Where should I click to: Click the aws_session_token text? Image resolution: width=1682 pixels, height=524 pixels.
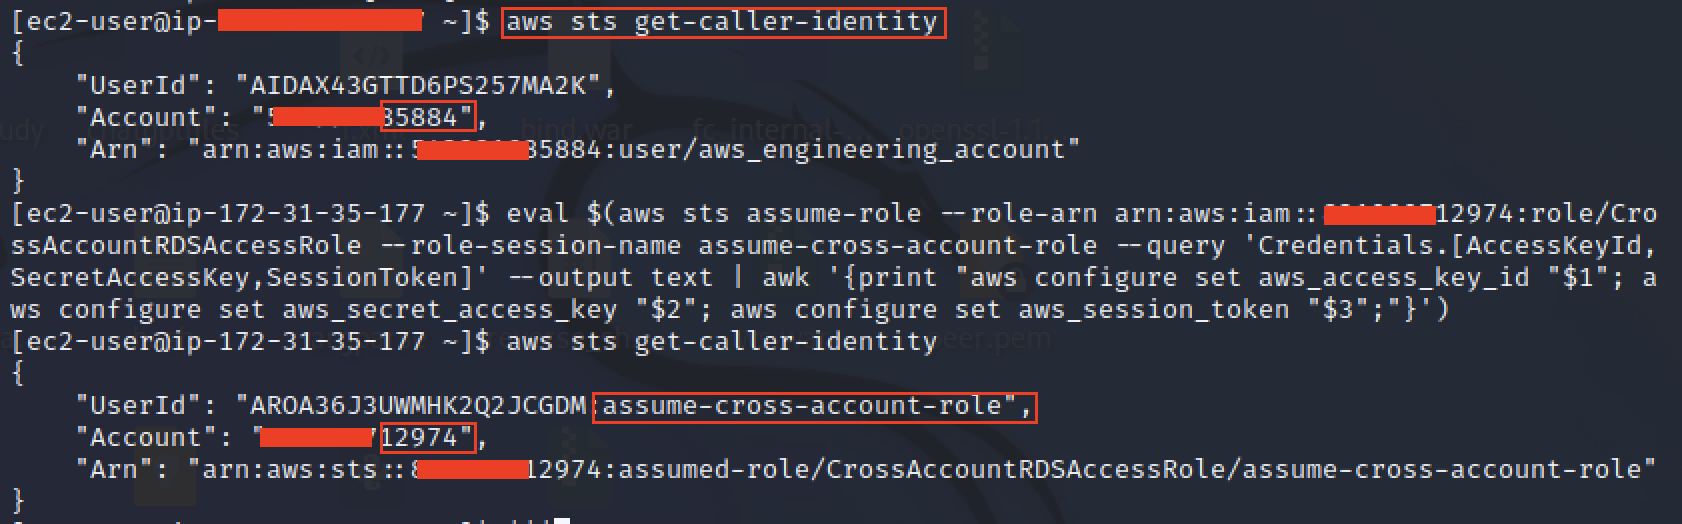click(1154, 310)
